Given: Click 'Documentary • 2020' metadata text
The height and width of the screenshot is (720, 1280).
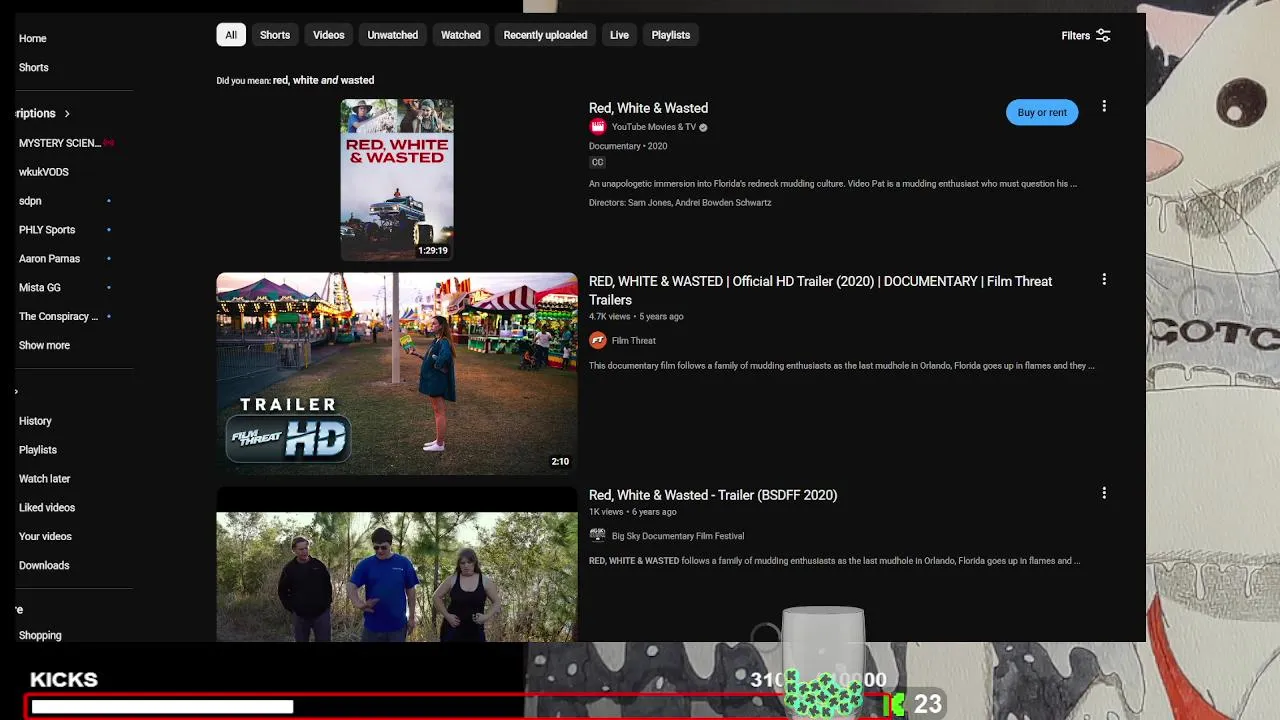Looking at the screenshot, I should click(x=628, y=146).
